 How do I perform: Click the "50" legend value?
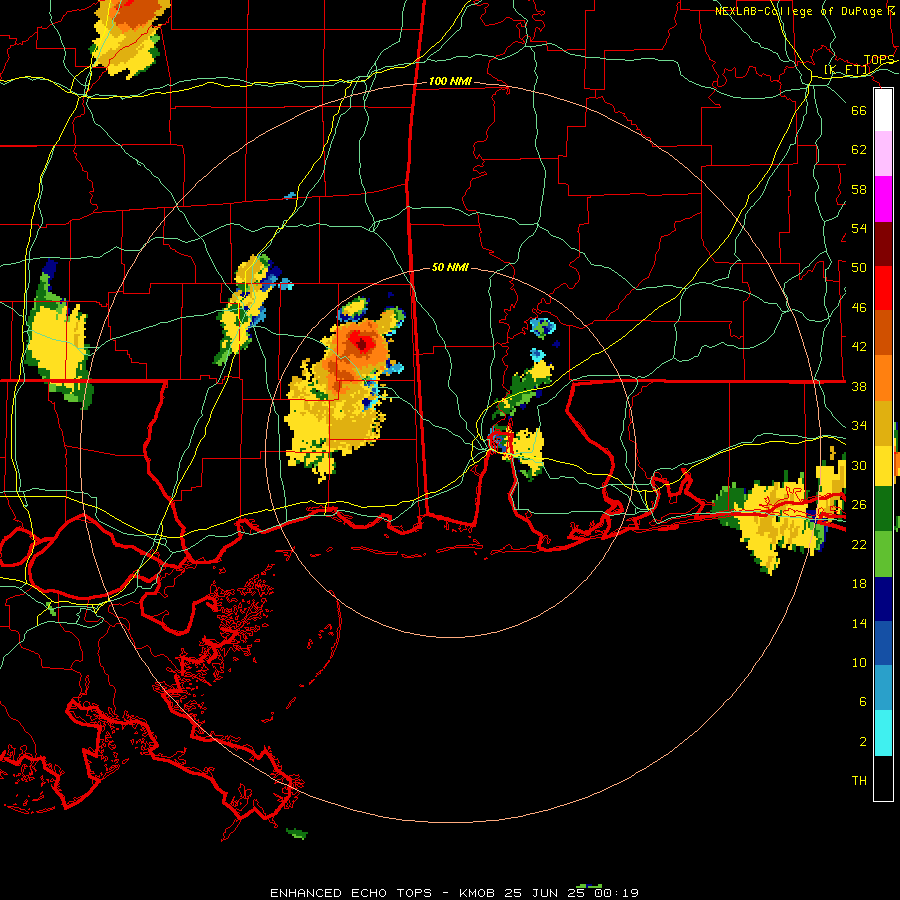pos(859,267)
